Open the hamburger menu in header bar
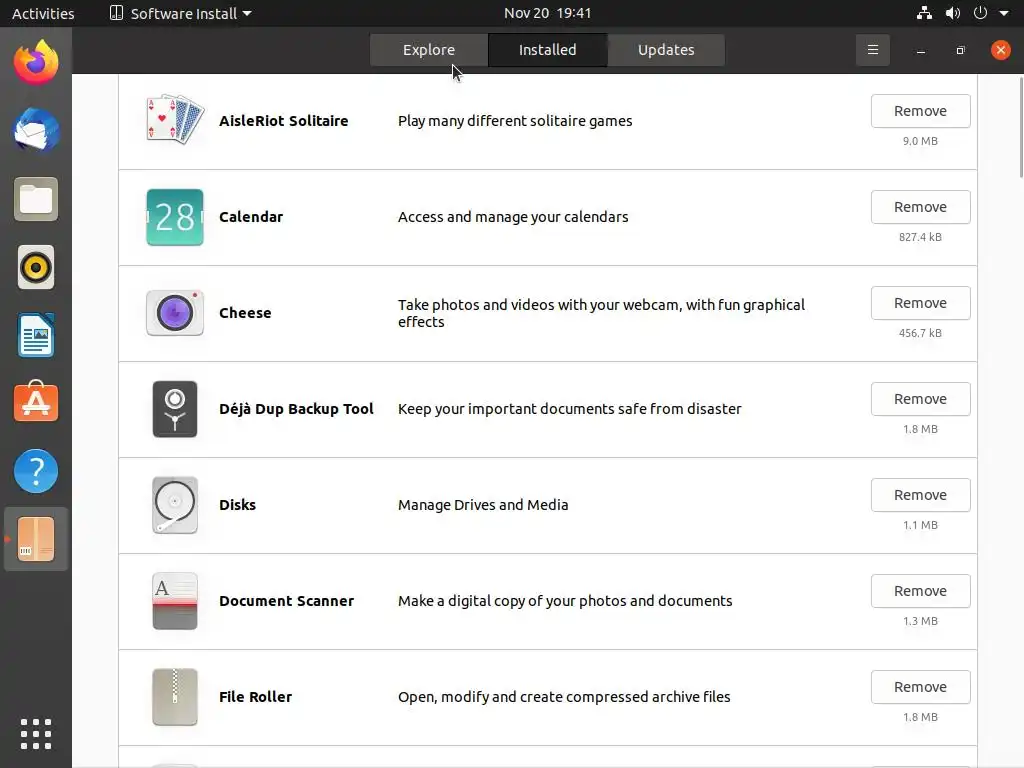1024x768 pixels. 872,50
